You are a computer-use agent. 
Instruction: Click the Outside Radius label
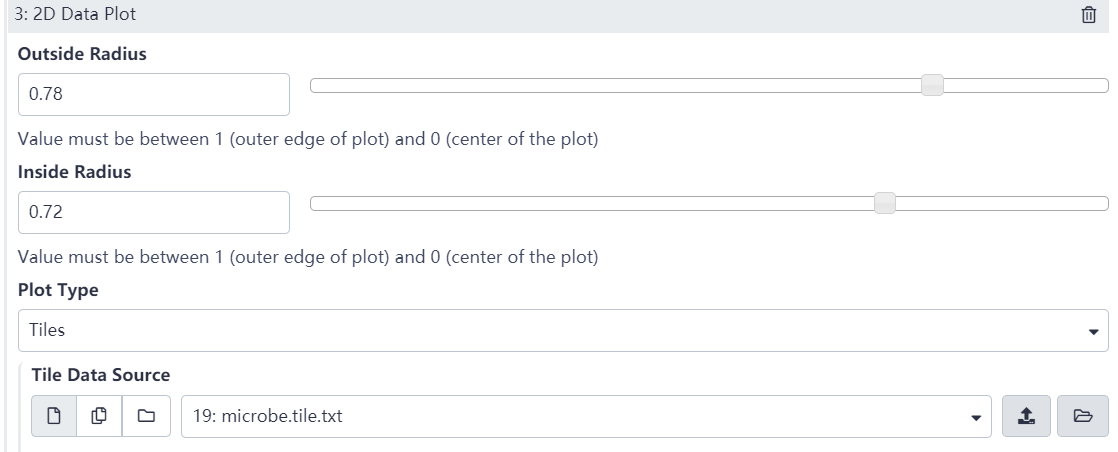point(82,55)
